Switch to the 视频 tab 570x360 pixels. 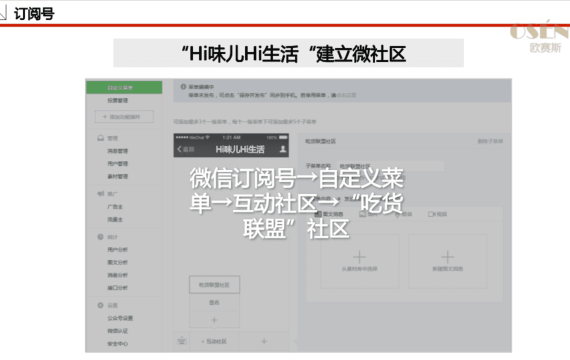coord(438,214)
